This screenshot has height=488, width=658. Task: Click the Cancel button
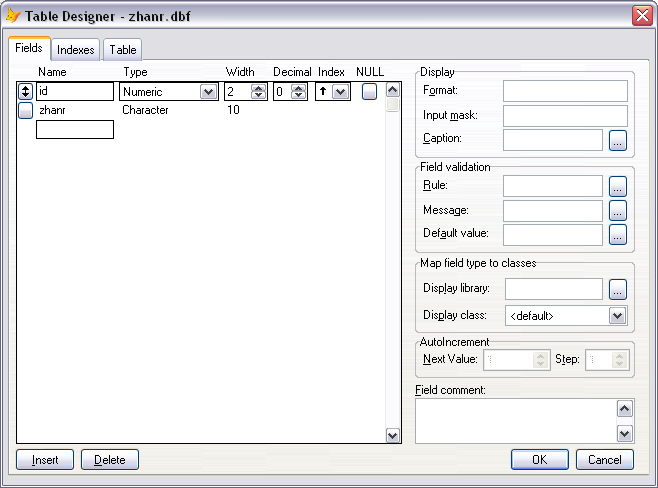[x=605, y=459]
